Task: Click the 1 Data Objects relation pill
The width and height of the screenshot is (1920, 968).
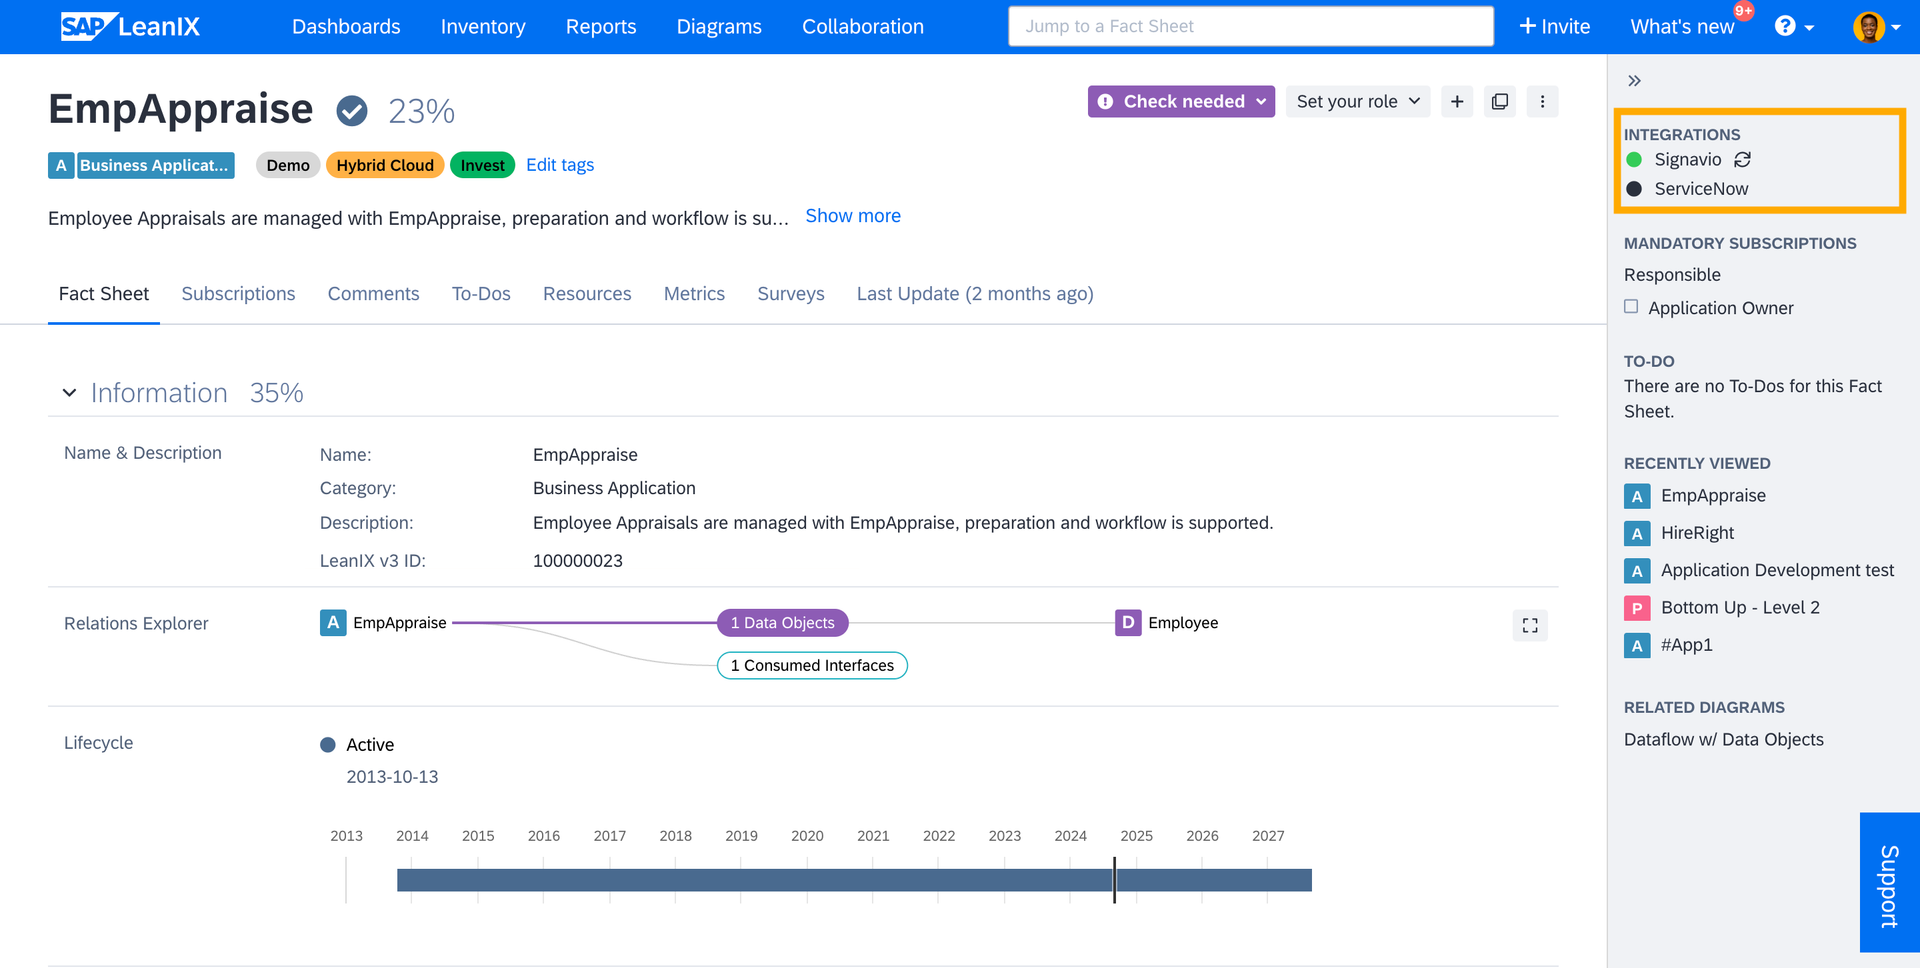Action: click(x=783, y=623)
